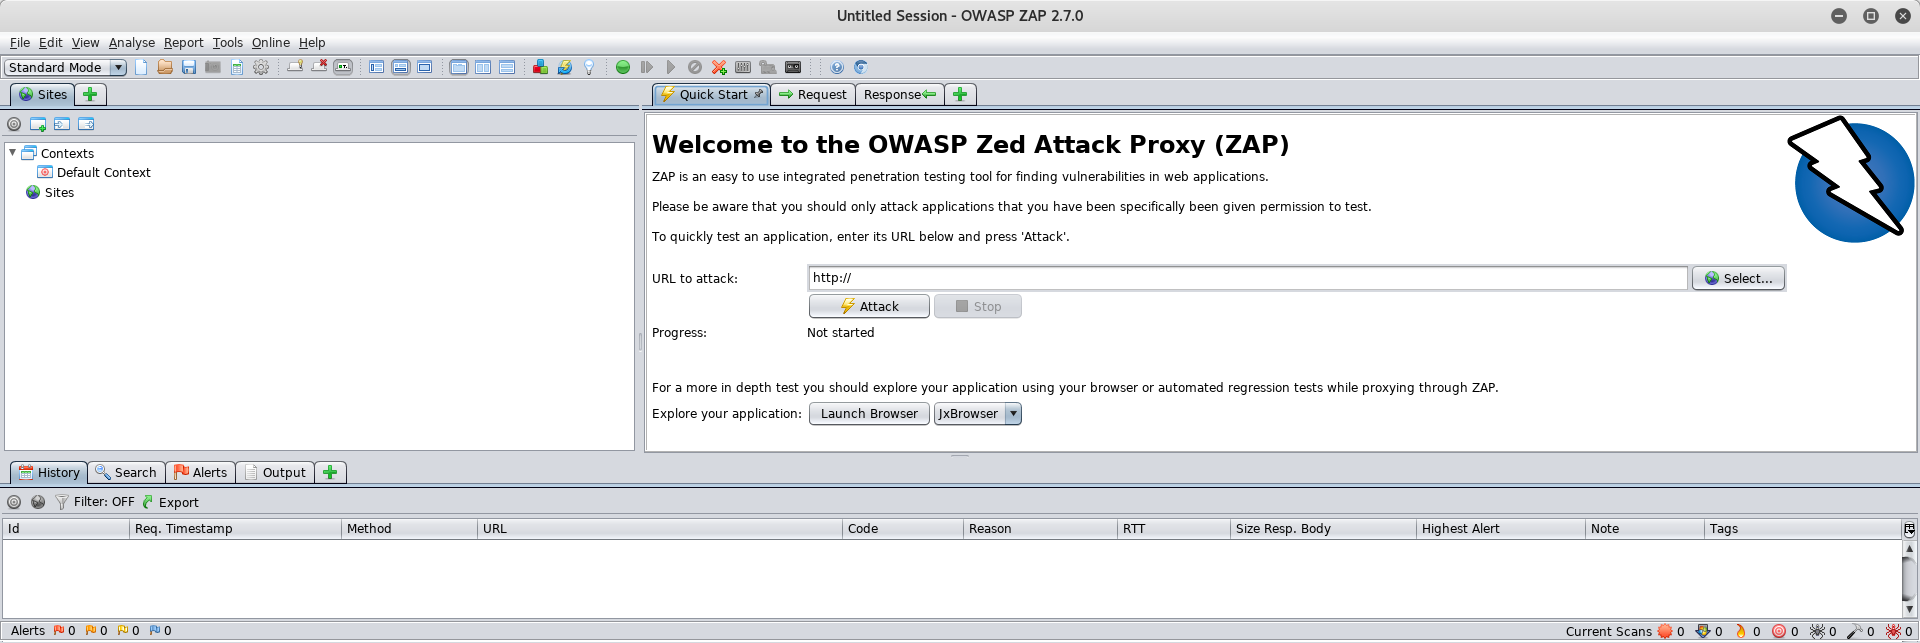Click the Launch Browser button

869,413
